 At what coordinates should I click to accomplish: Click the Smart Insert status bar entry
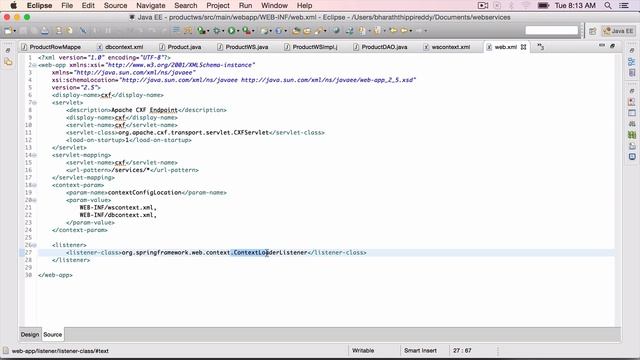(420, 351)
